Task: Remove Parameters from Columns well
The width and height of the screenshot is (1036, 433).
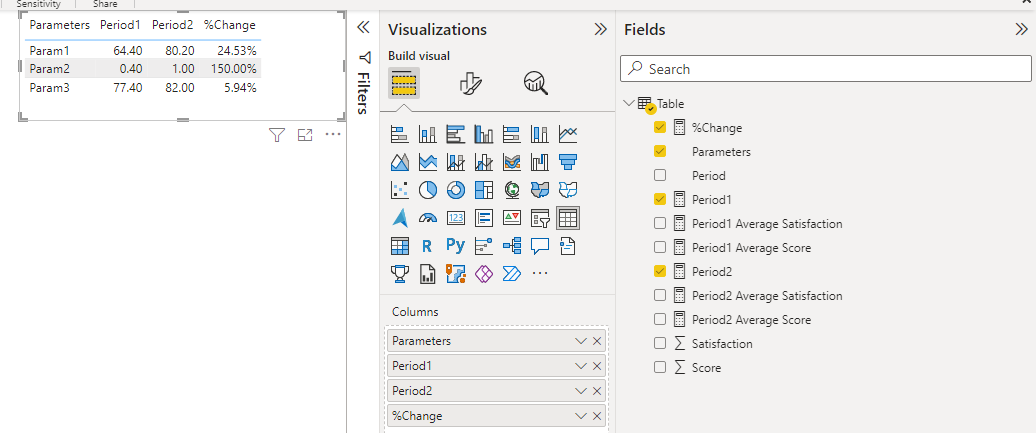Action: 597,341
